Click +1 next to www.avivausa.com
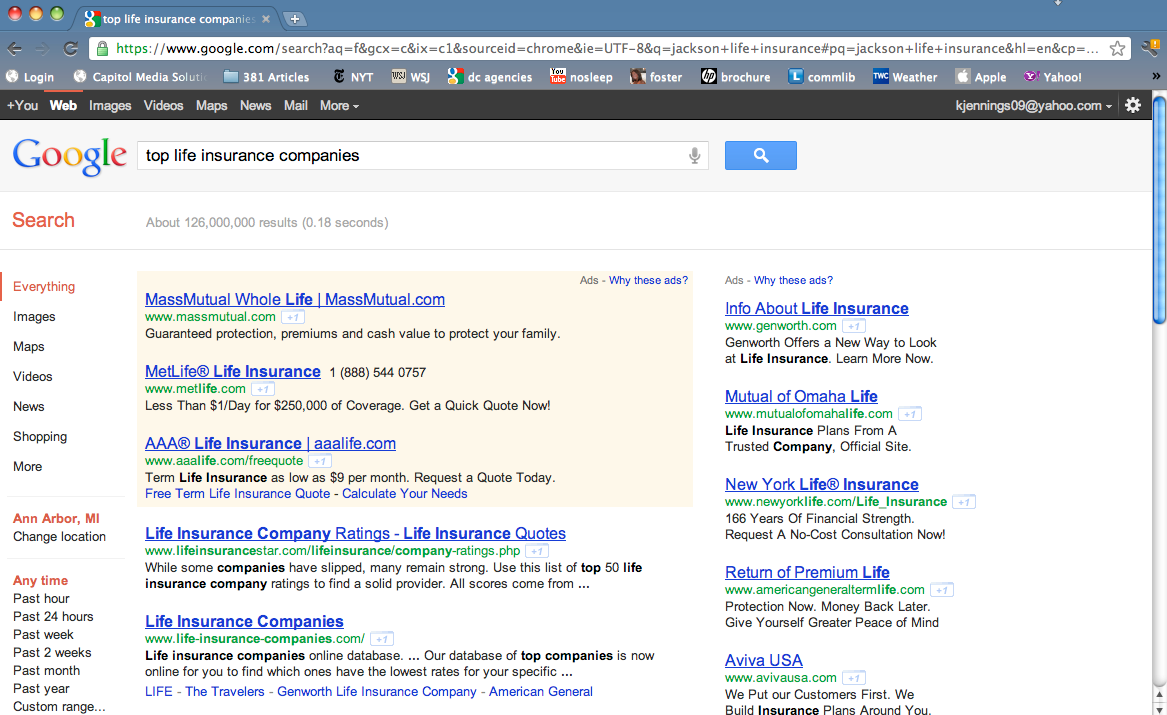The height and width of the screenshot is (715, 1167). click(854, 678)
